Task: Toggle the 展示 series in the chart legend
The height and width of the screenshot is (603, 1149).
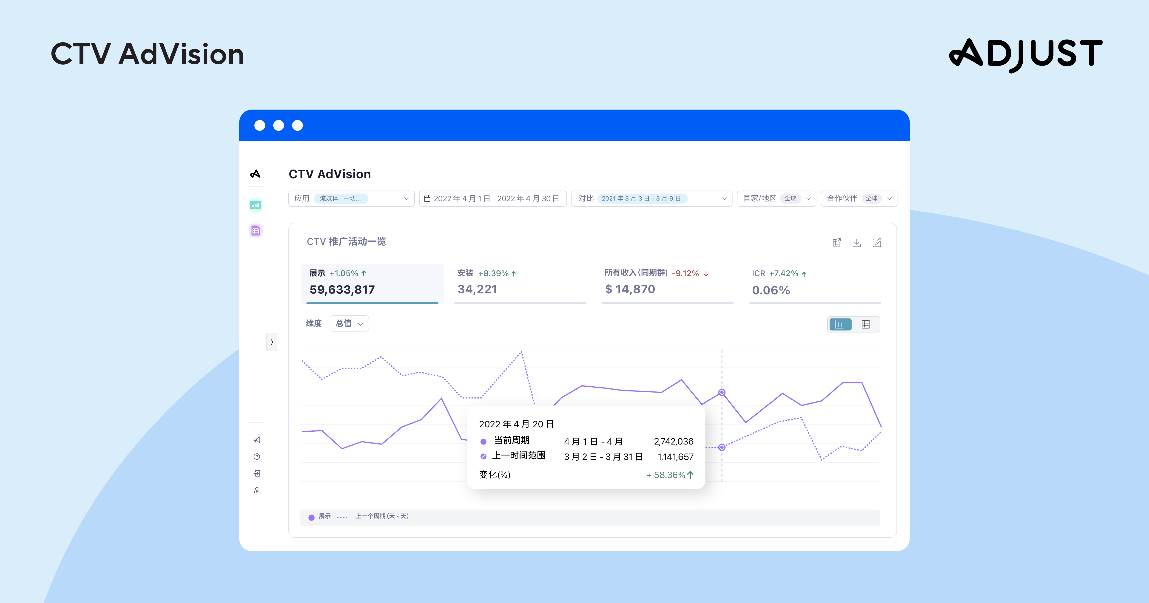Action: click(319, 517)
